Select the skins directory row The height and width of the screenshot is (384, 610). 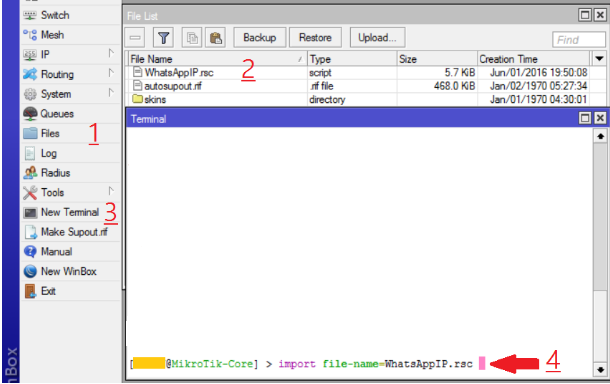[366, 99]
